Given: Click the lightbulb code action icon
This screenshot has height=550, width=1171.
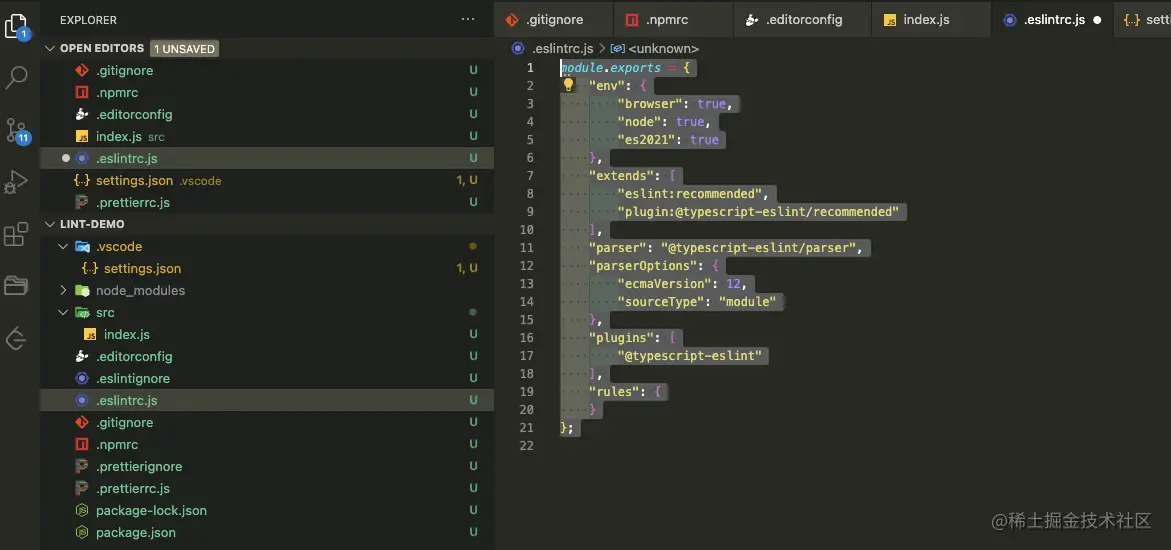Looking at the screenshot, I should 568,85.
